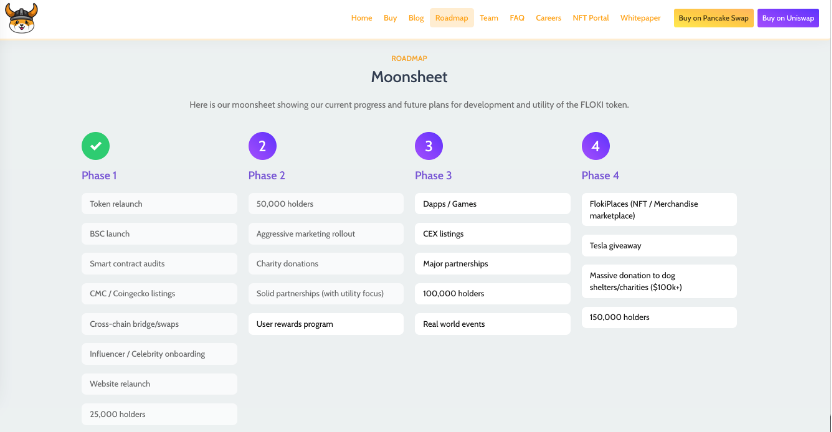Go to the Blog page
The width and height of the screenshot is (832, 432).
tap(416, 18)
